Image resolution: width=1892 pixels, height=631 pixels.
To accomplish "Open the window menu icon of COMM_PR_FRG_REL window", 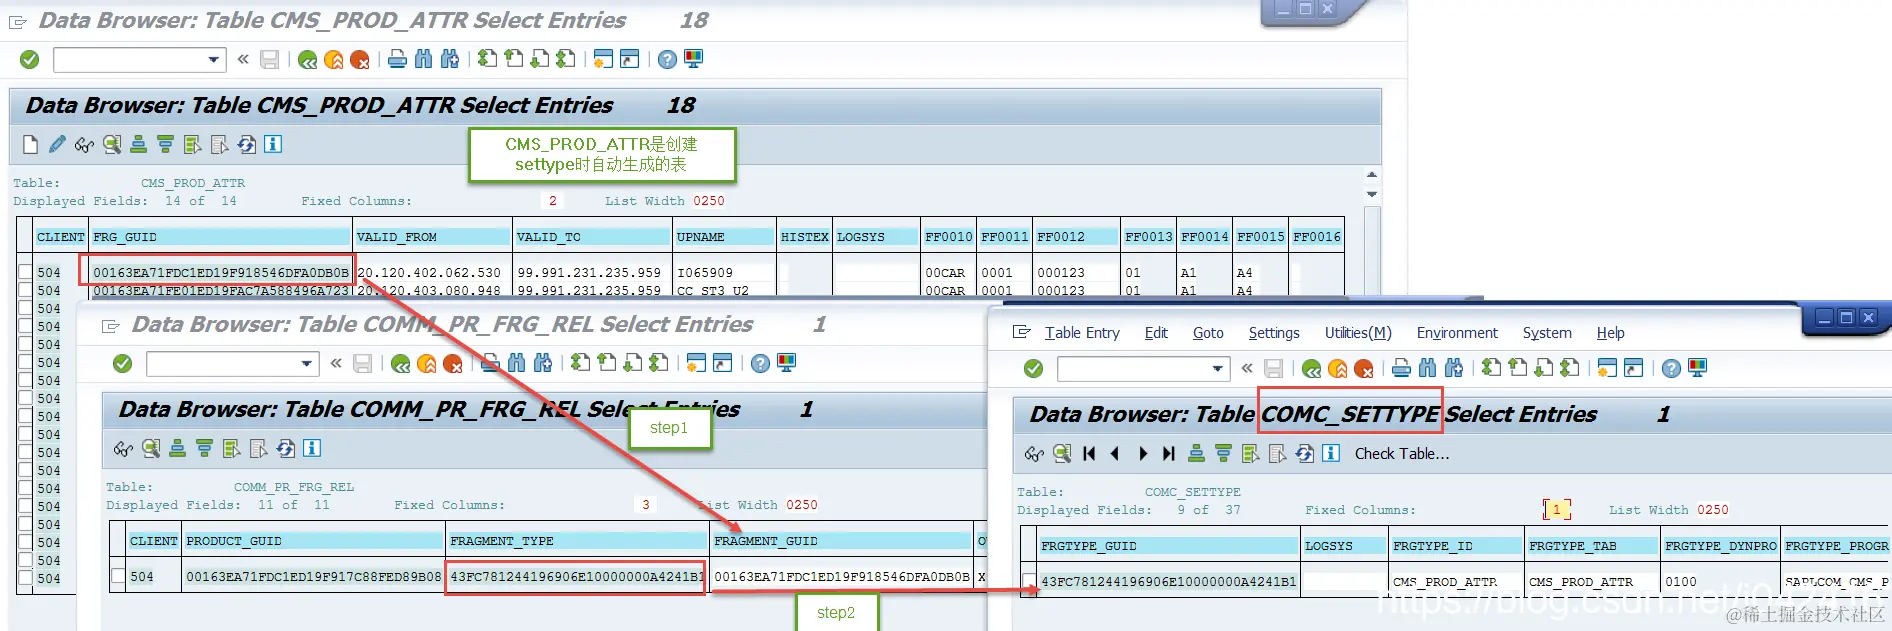I will click(111, 326).
